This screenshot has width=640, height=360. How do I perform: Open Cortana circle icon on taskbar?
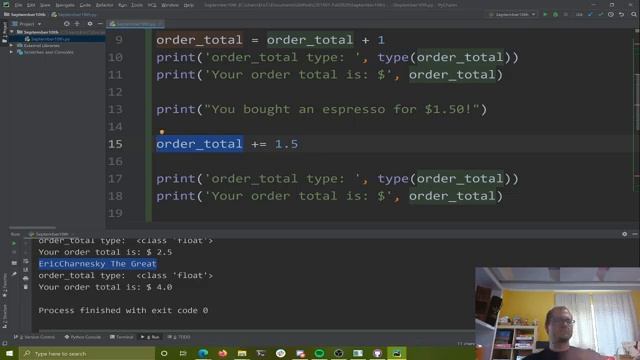164,353
